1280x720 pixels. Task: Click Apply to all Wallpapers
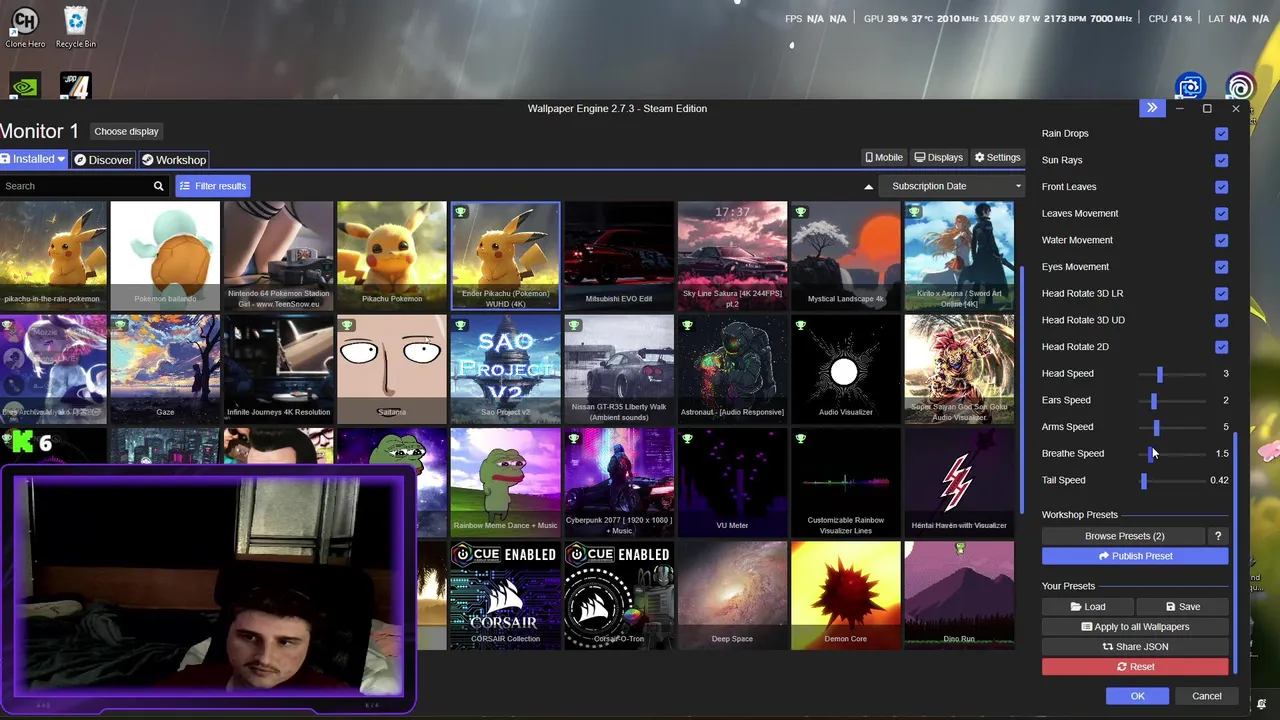(1135, 627)
